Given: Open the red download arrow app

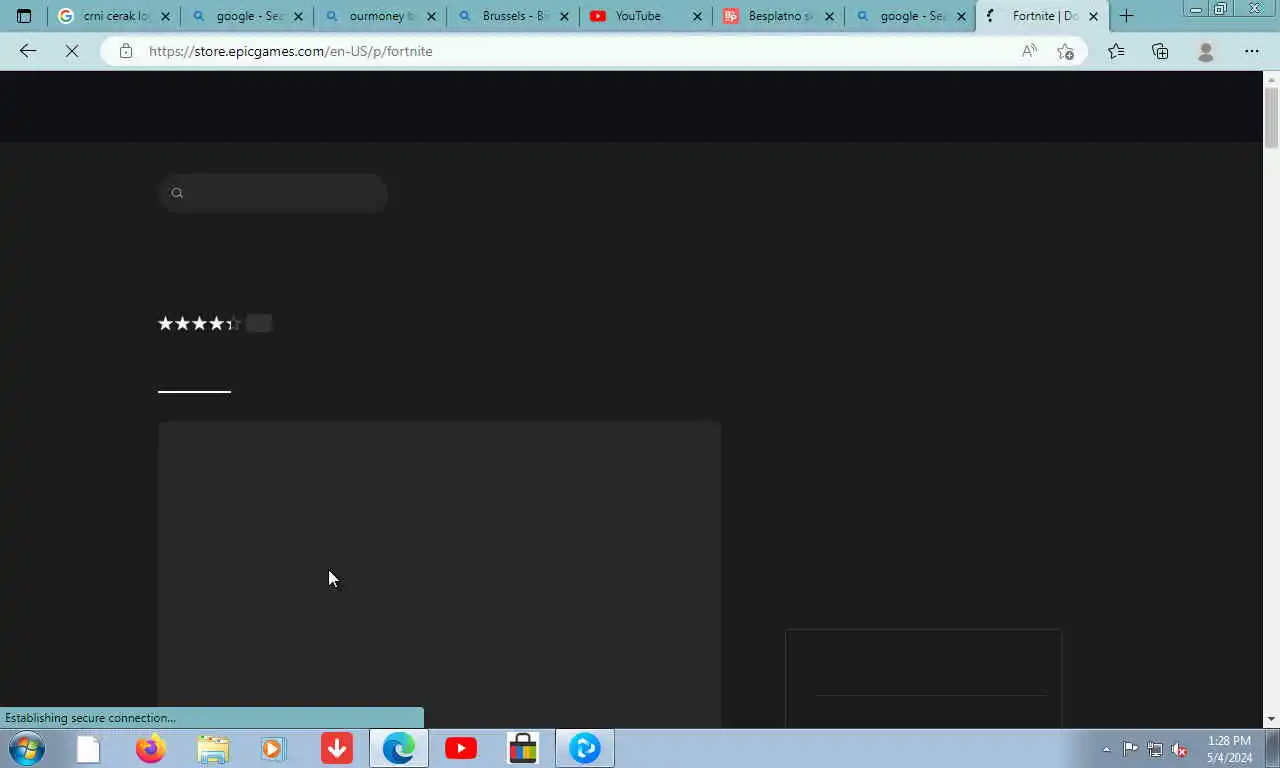Looking at the screenshot, I should [x=337, y=748].
